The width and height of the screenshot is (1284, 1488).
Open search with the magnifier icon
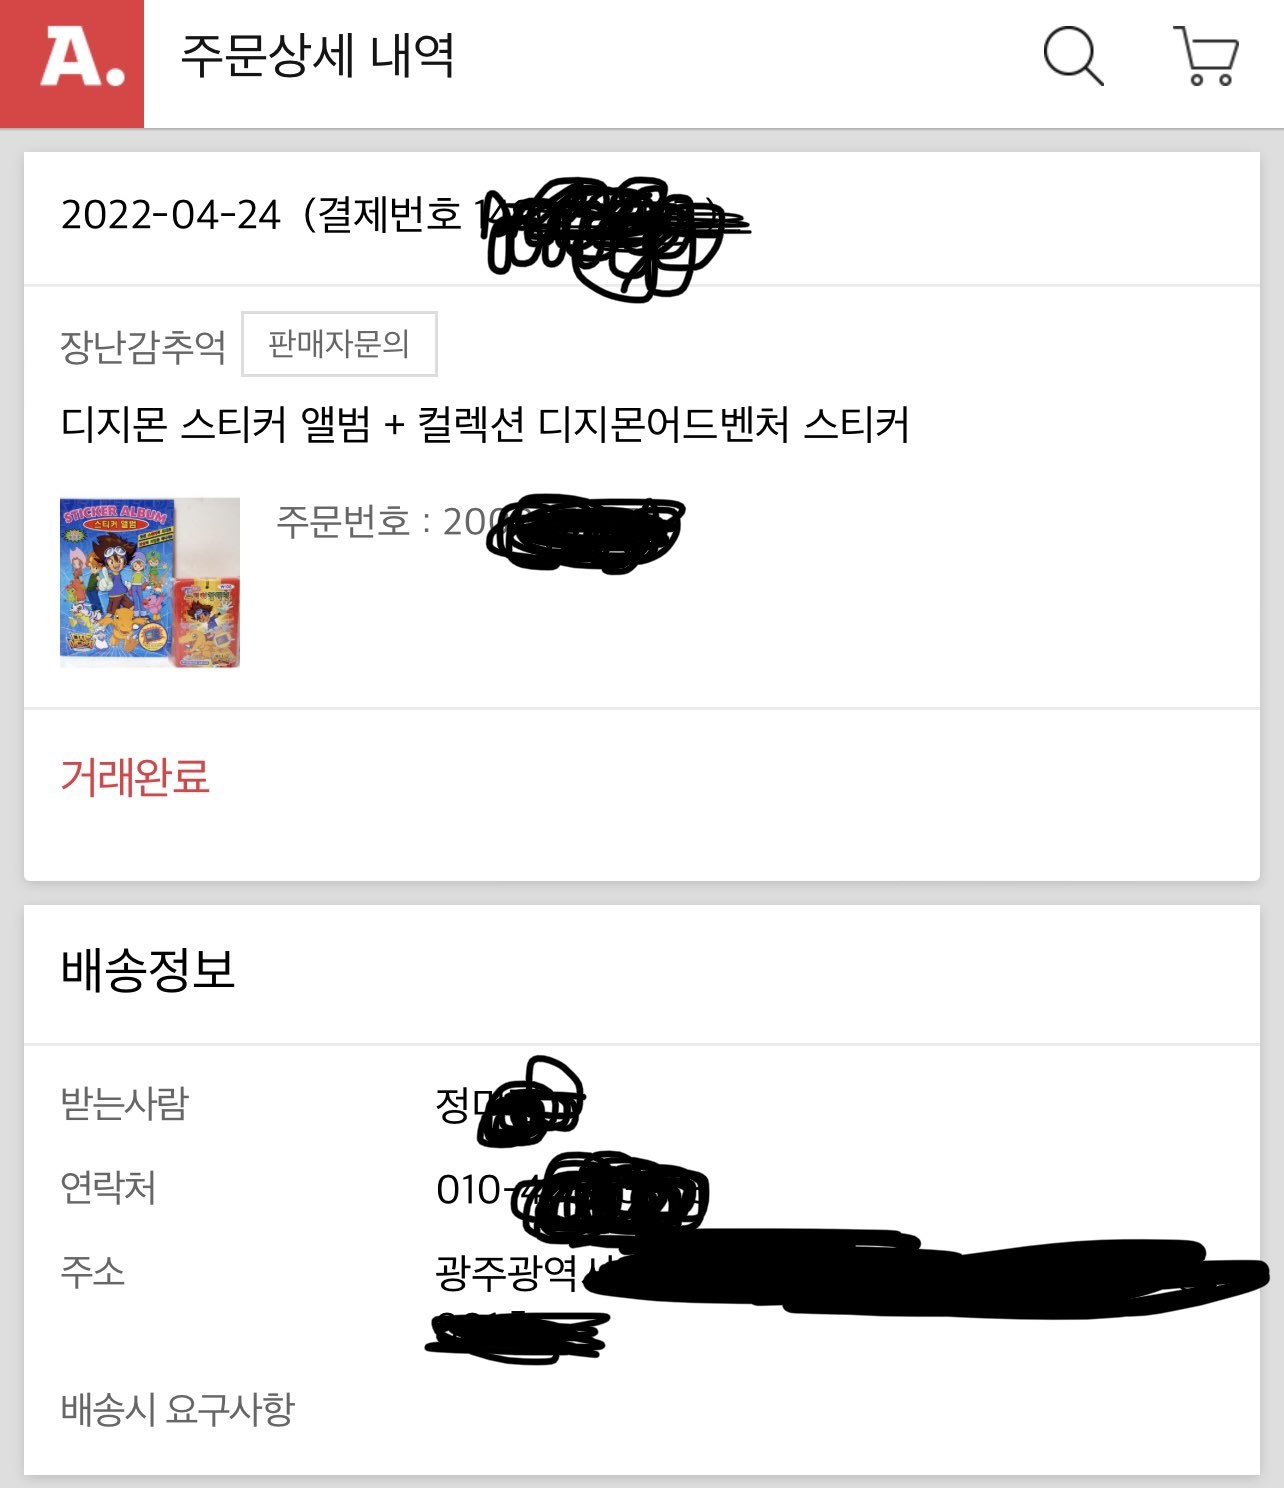(x=1073, y=56)
